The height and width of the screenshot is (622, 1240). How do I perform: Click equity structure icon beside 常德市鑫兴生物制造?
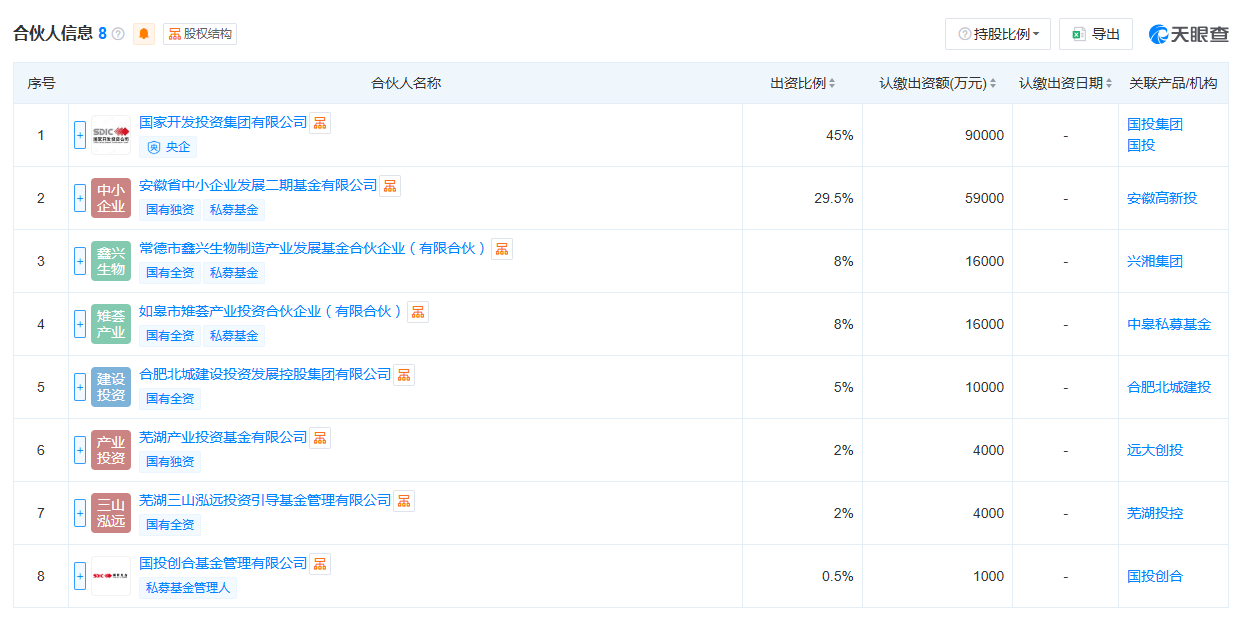(x=502, y=249)
